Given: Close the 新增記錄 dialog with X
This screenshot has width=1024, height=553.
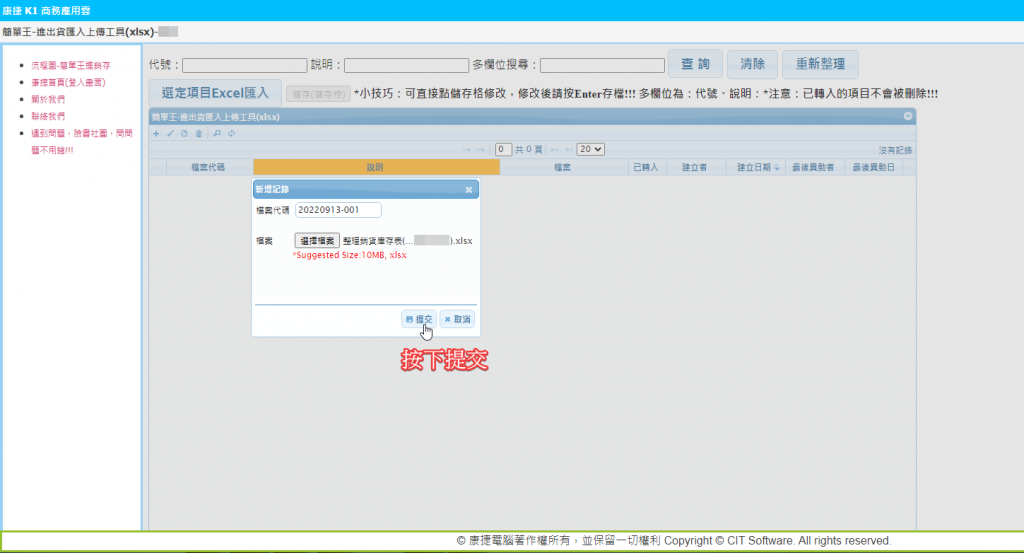Looking at the screenshot, I should point(469,189).
